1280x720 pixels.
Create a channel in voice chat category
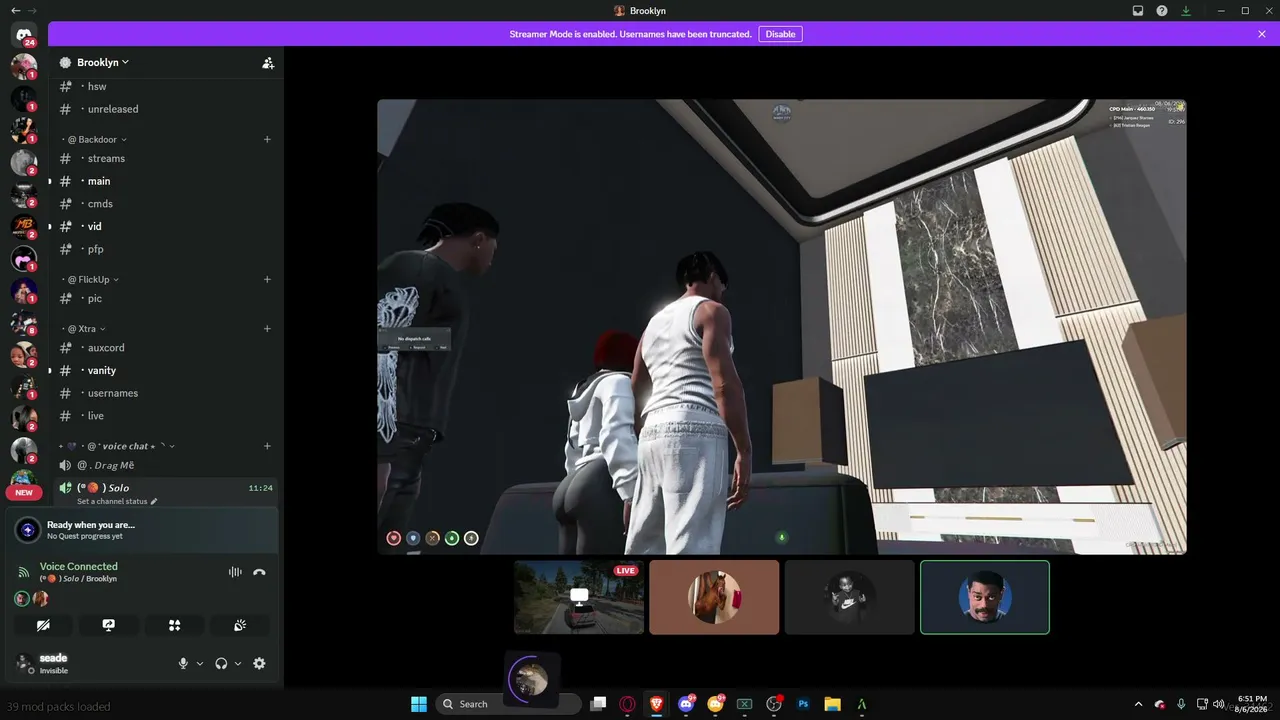(x=267, y=446)
